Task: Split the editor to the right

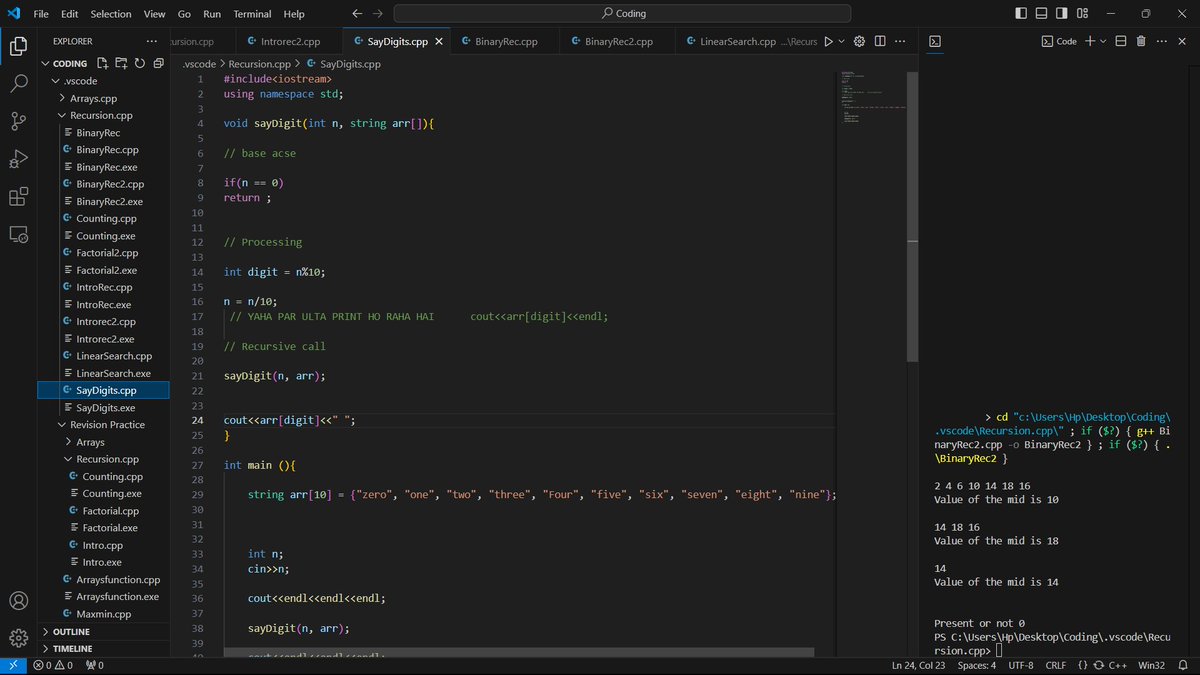Action: pyautogui.click(x=880, y=41)
